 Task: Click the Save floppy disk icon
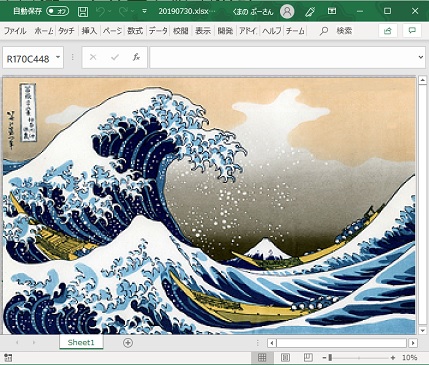83,12
